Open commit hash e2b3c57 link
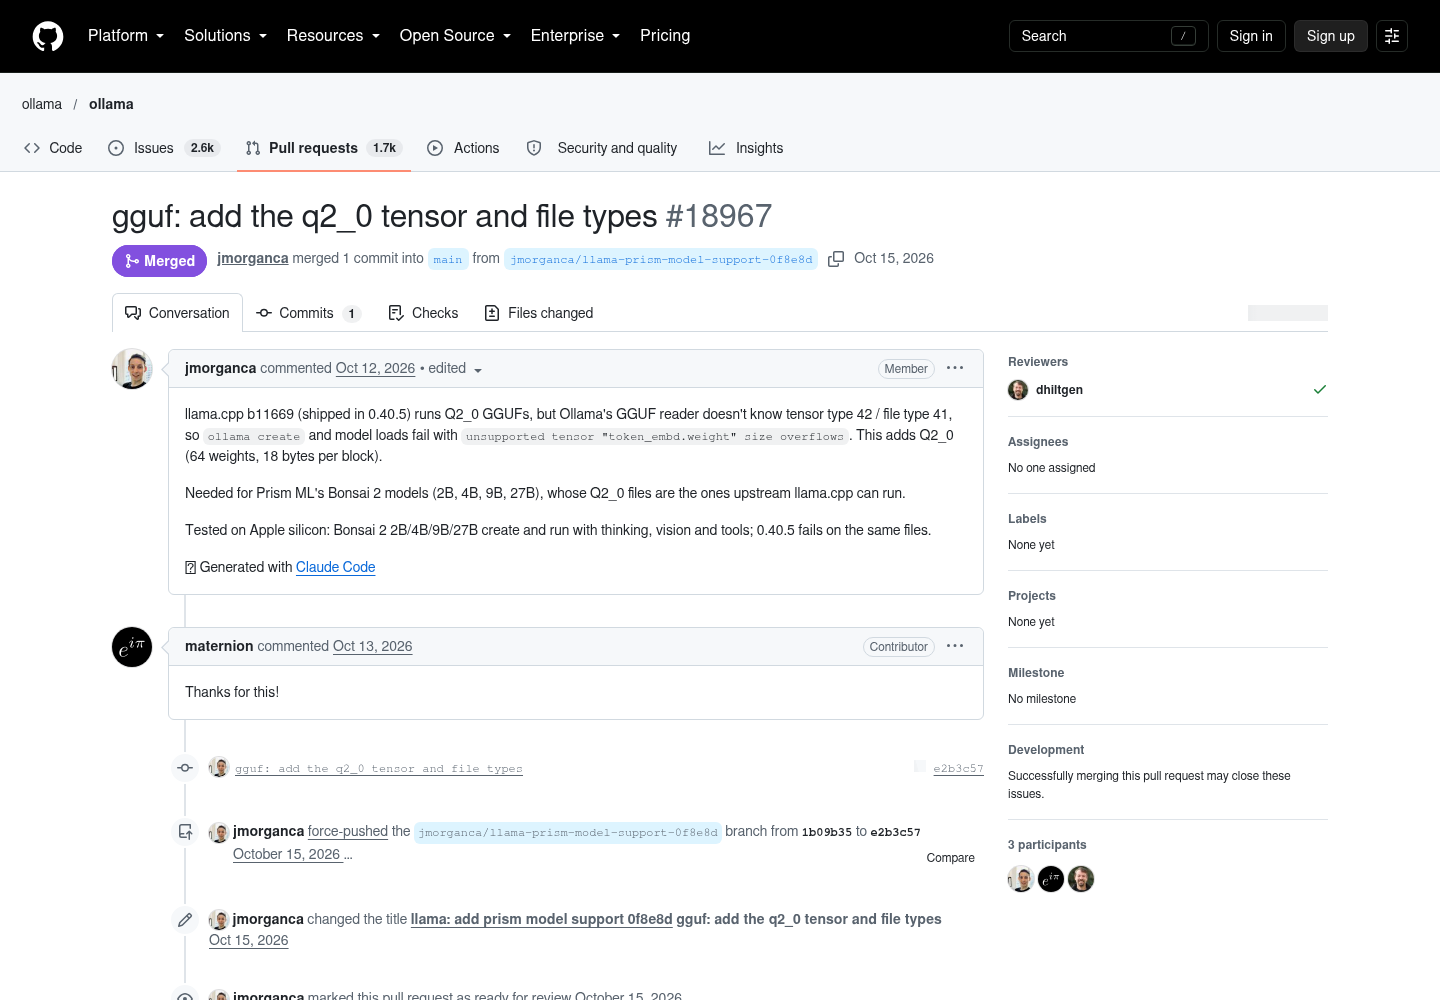 pyautogui.click(x=958, y=769)
